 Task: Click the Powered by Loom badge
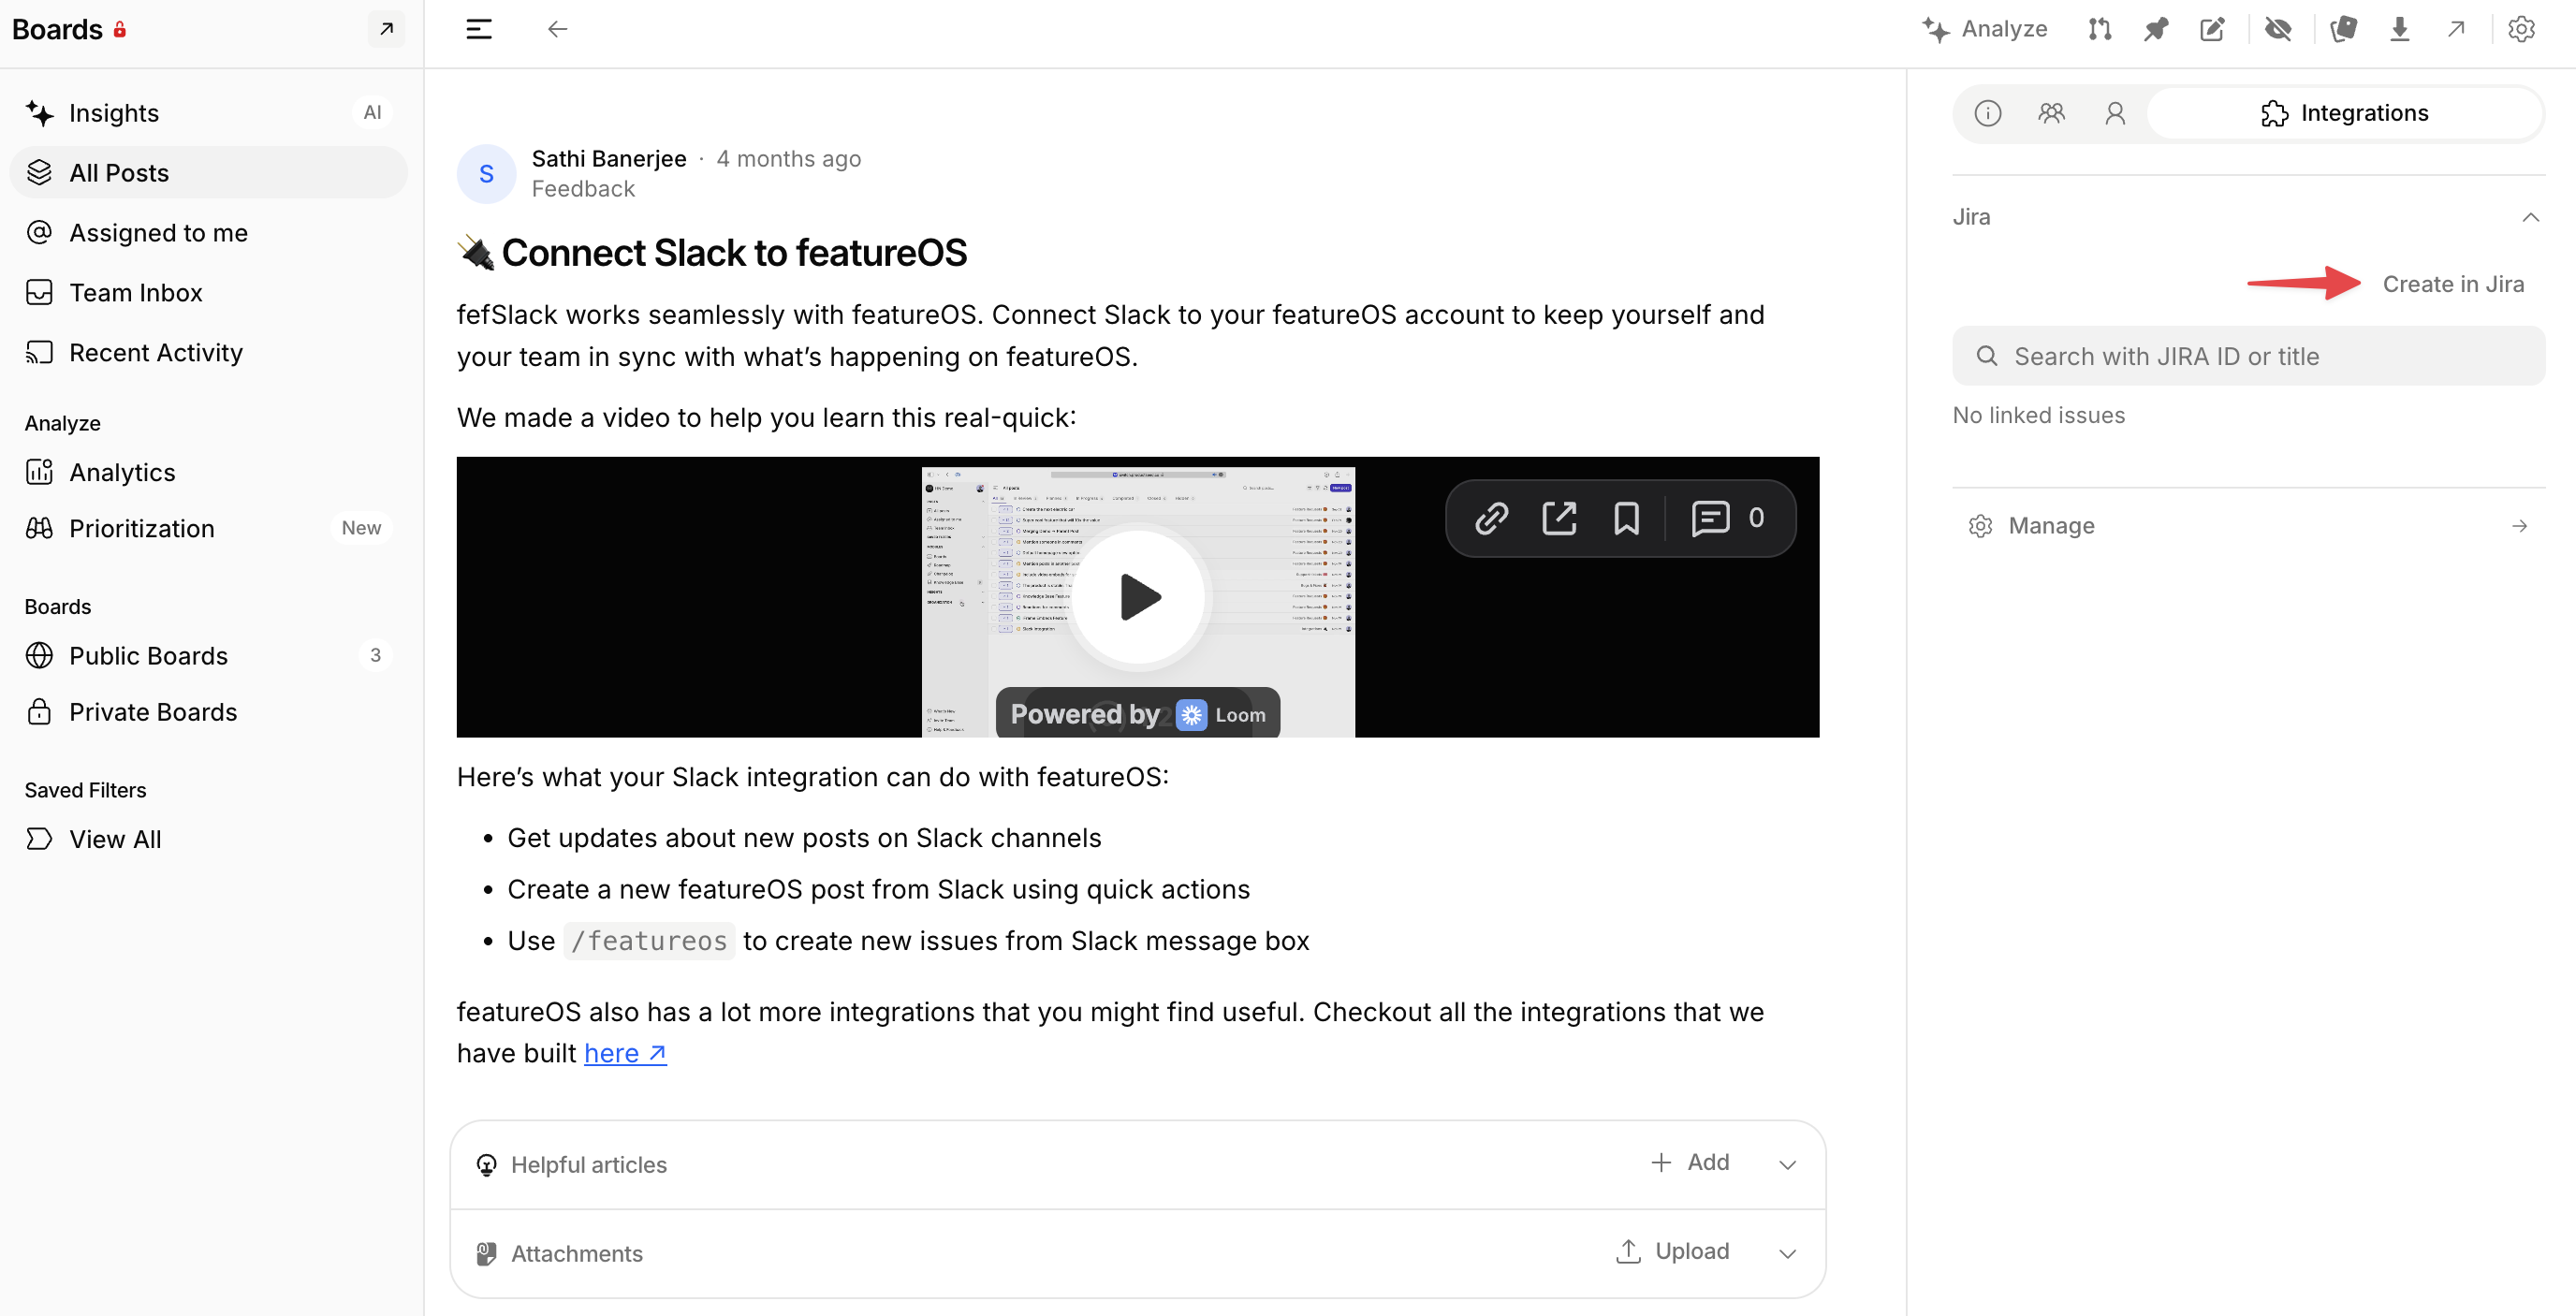[x=1138, y=714]
